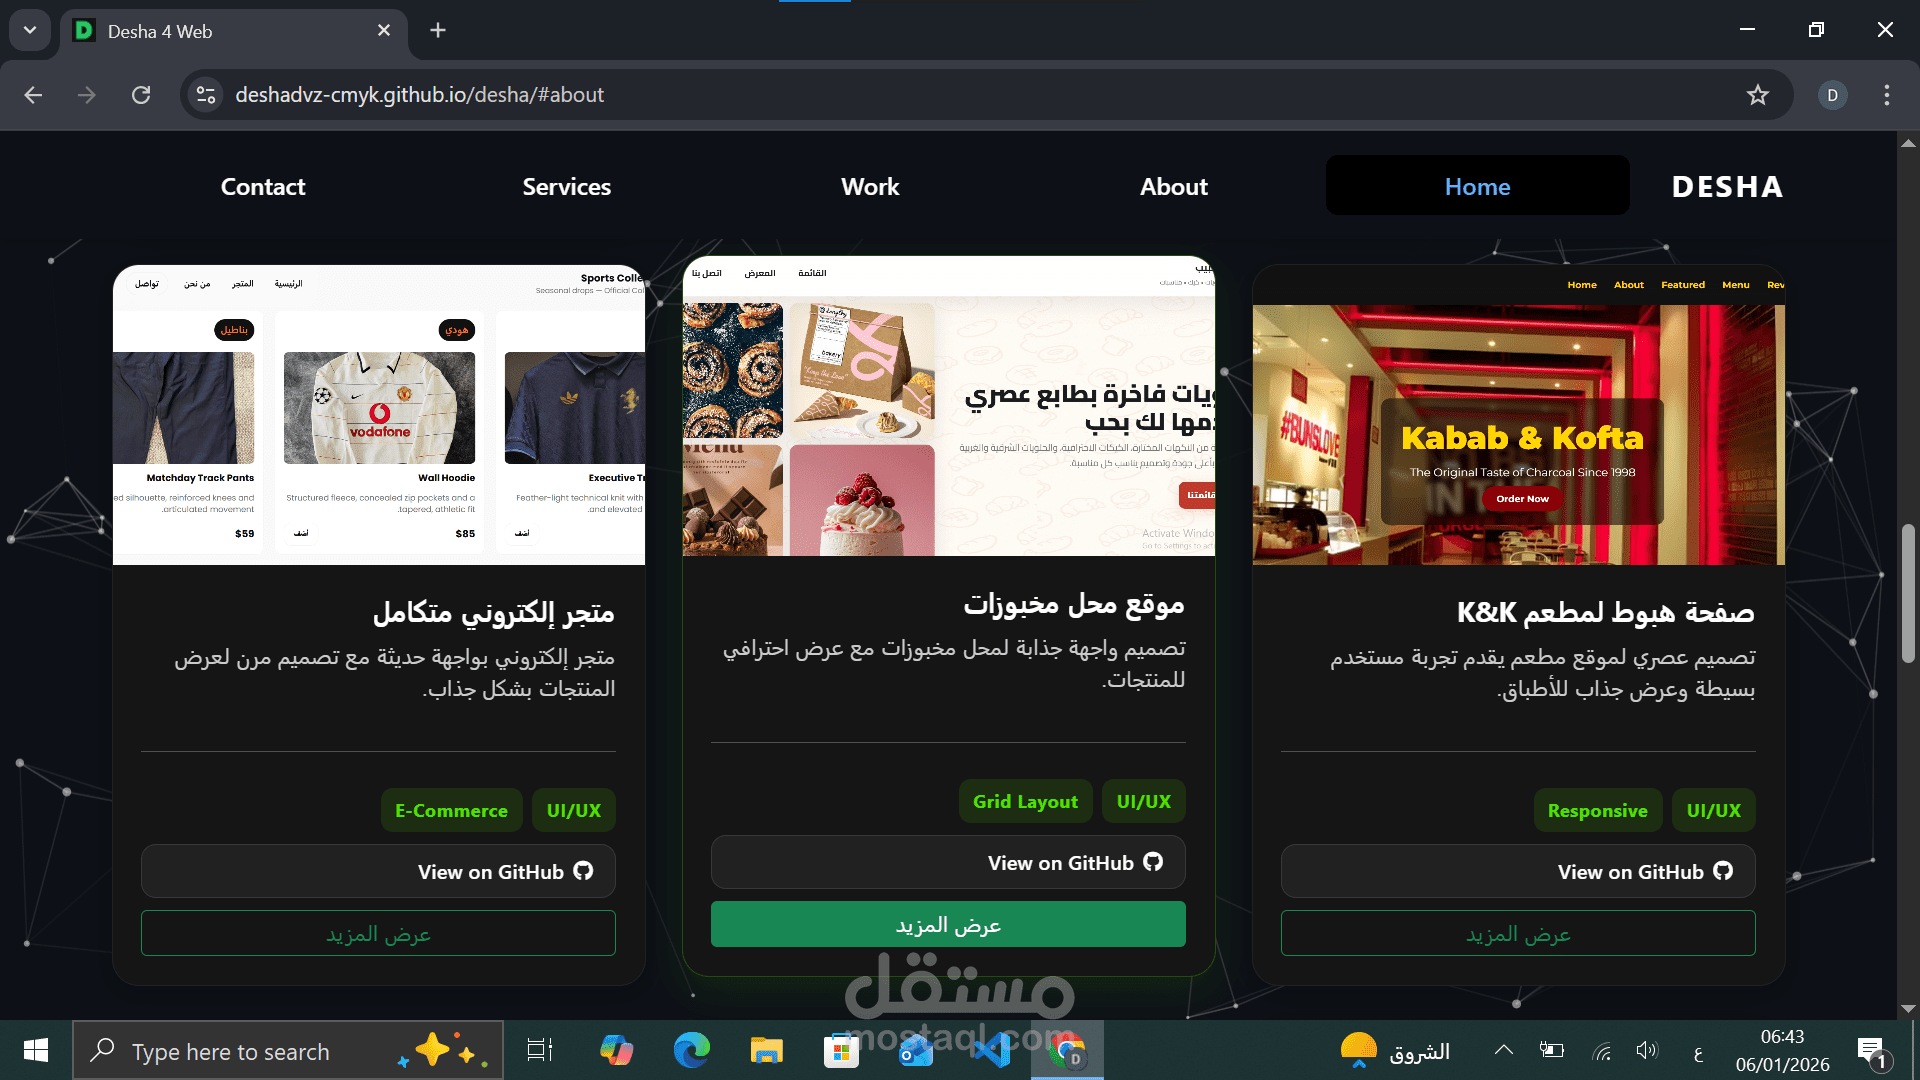The height and width of the screenshot is (1080, 1920).
Task: Open File Explorer from the taskbar
Action: click(766, 1051)
